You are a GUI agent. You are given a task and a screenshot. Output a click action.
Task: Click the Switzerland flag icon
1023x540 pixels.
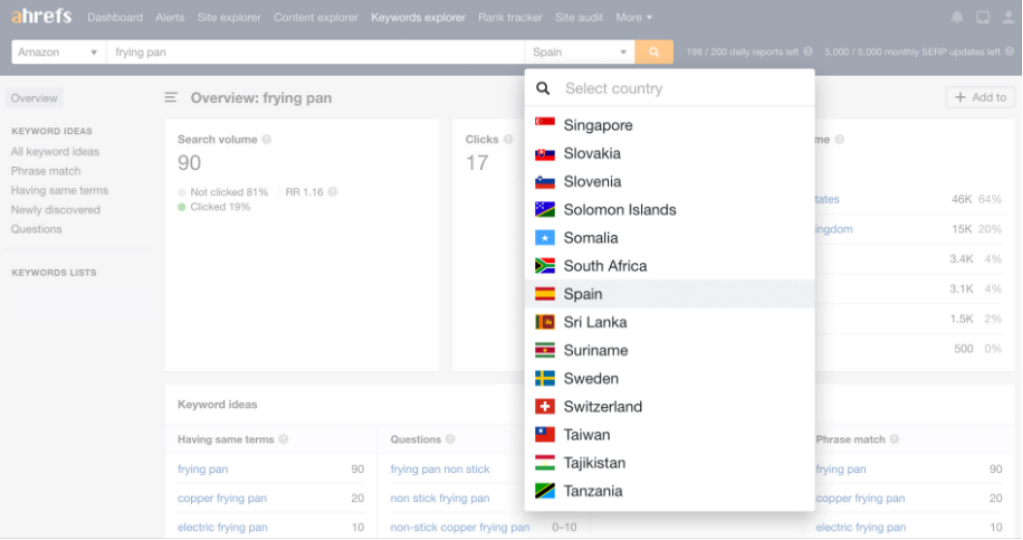(545, 406)
